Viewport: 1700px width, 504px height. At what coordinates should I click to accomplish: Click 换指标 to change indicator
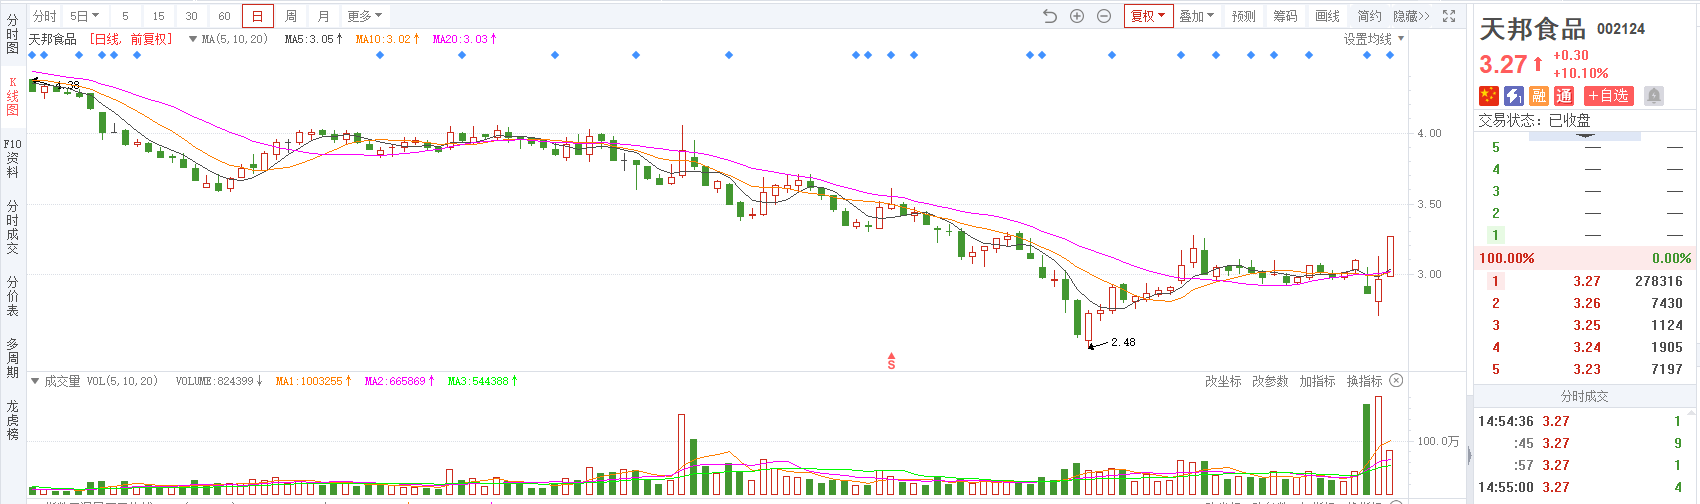pyautogui.click(x=1364, y=381)
